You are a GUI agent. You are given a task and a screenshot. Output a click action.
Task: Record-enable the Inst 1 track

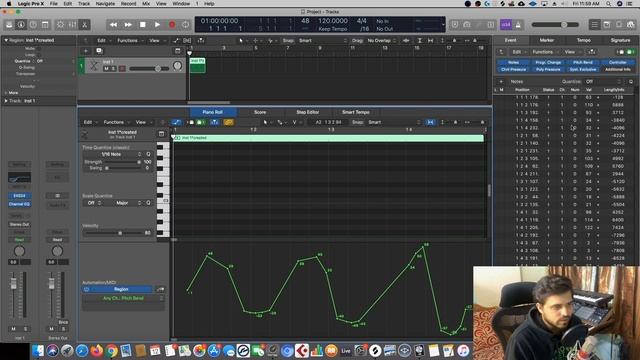[122, 69]
